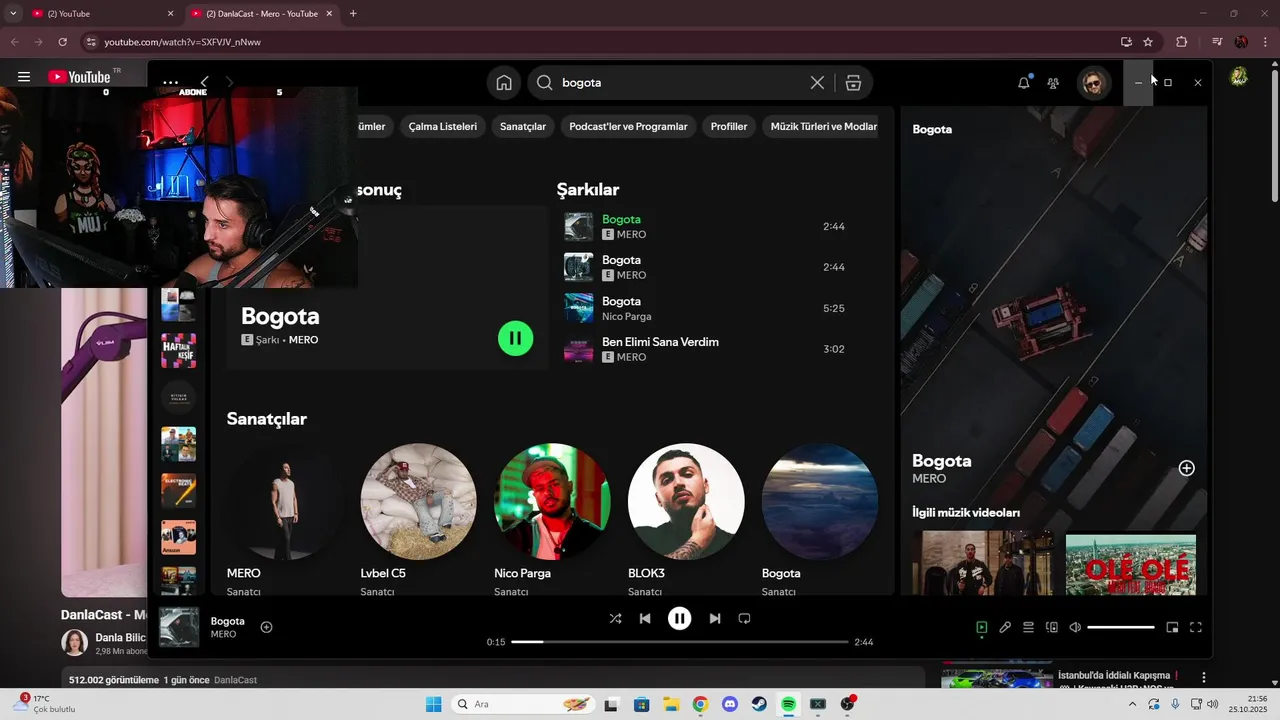Open the MERO artist card

tap(284, 520)
